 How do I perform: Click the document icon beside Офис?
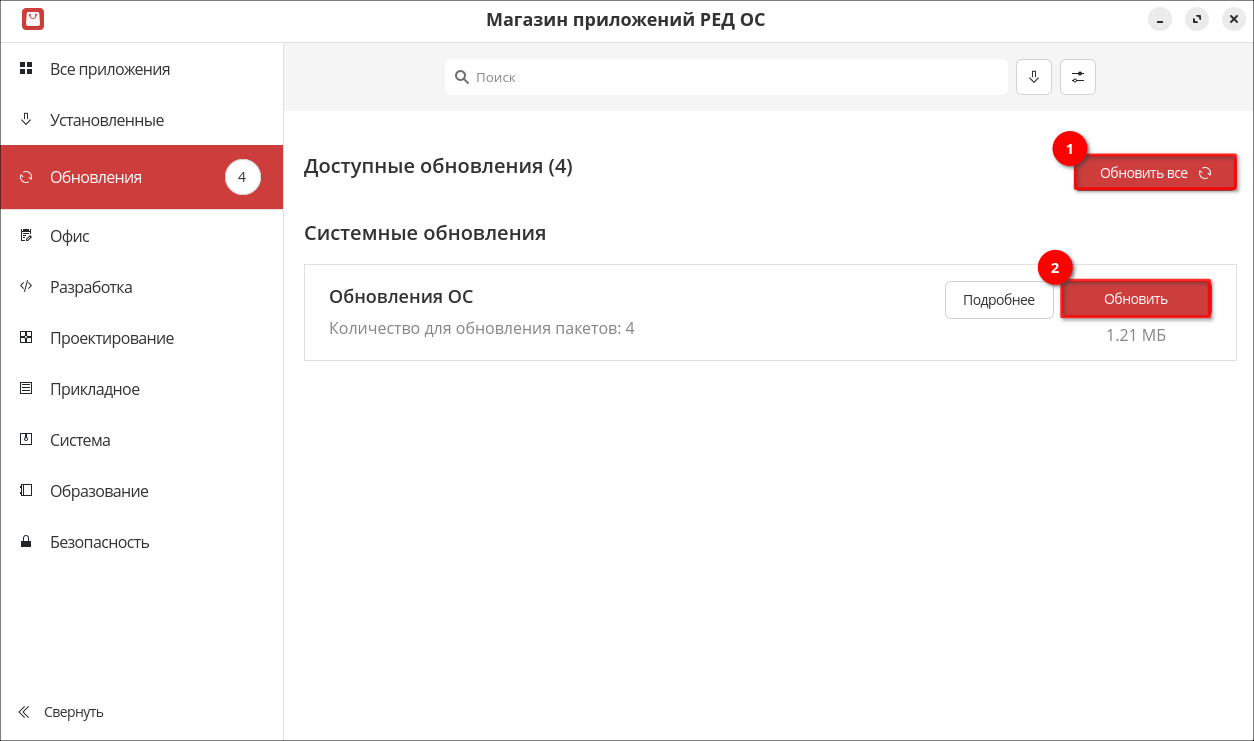coord(27,236)
